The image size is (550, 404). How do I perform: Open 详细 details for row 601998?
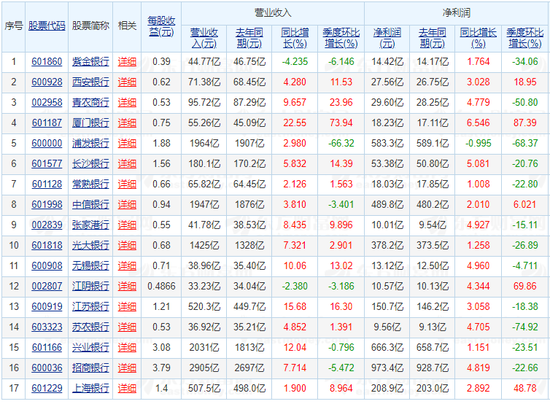point(127,204)
